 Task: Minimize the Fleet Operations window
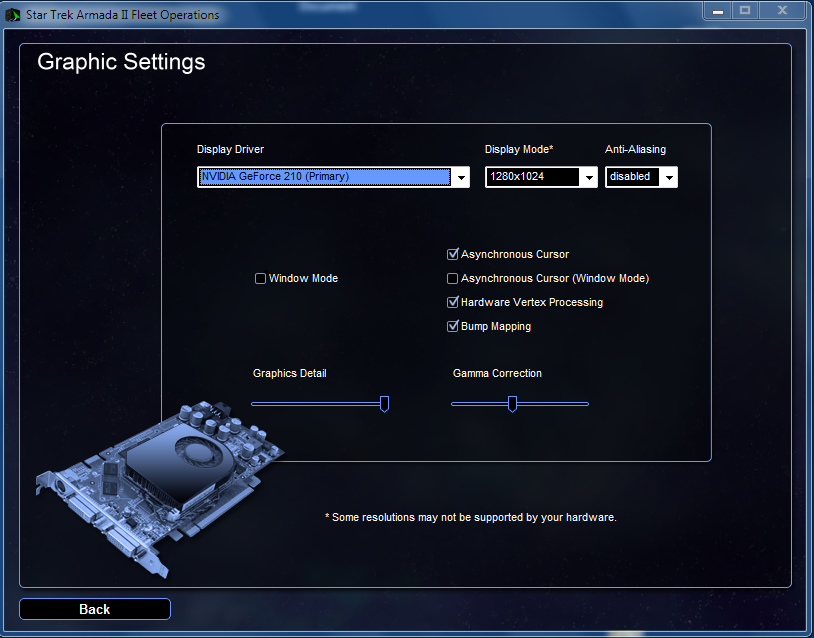[718, 10]
